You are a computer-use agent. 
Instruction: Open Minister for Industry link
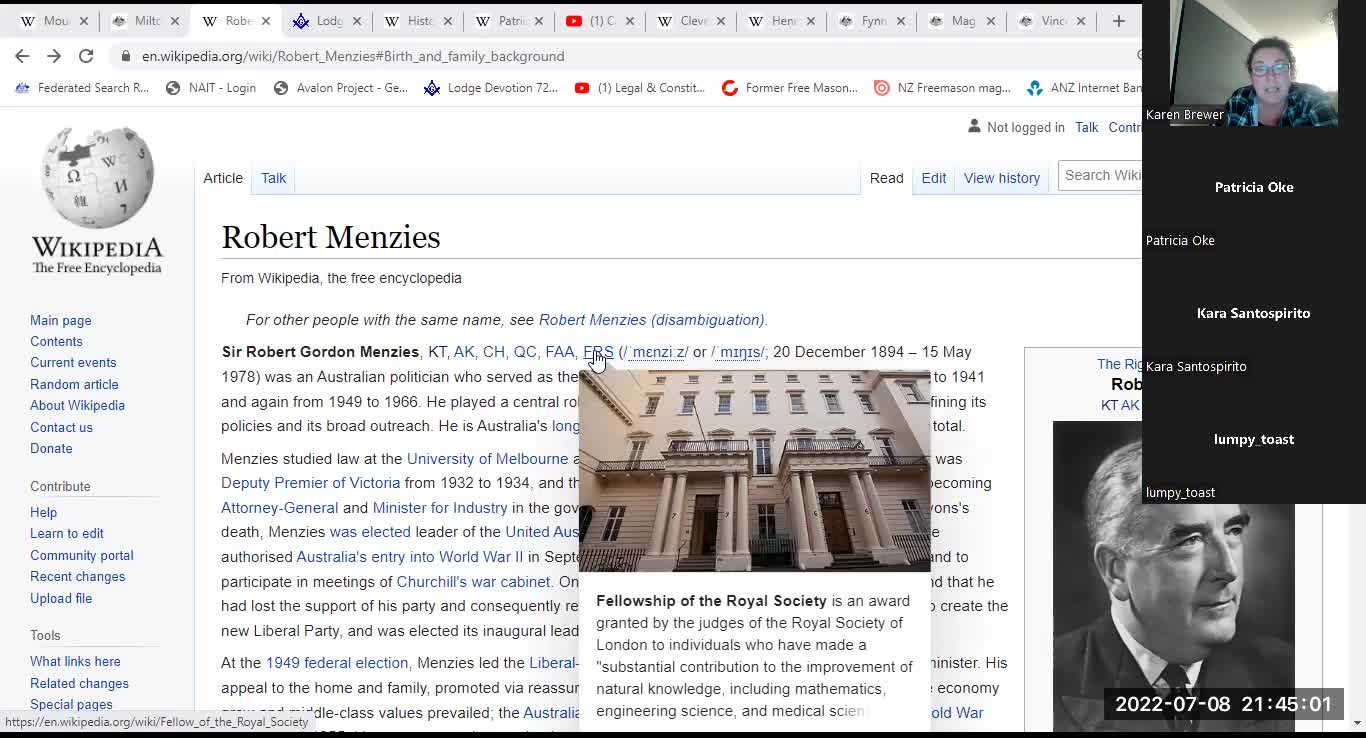pyautogui.click(x=440, y=508)
